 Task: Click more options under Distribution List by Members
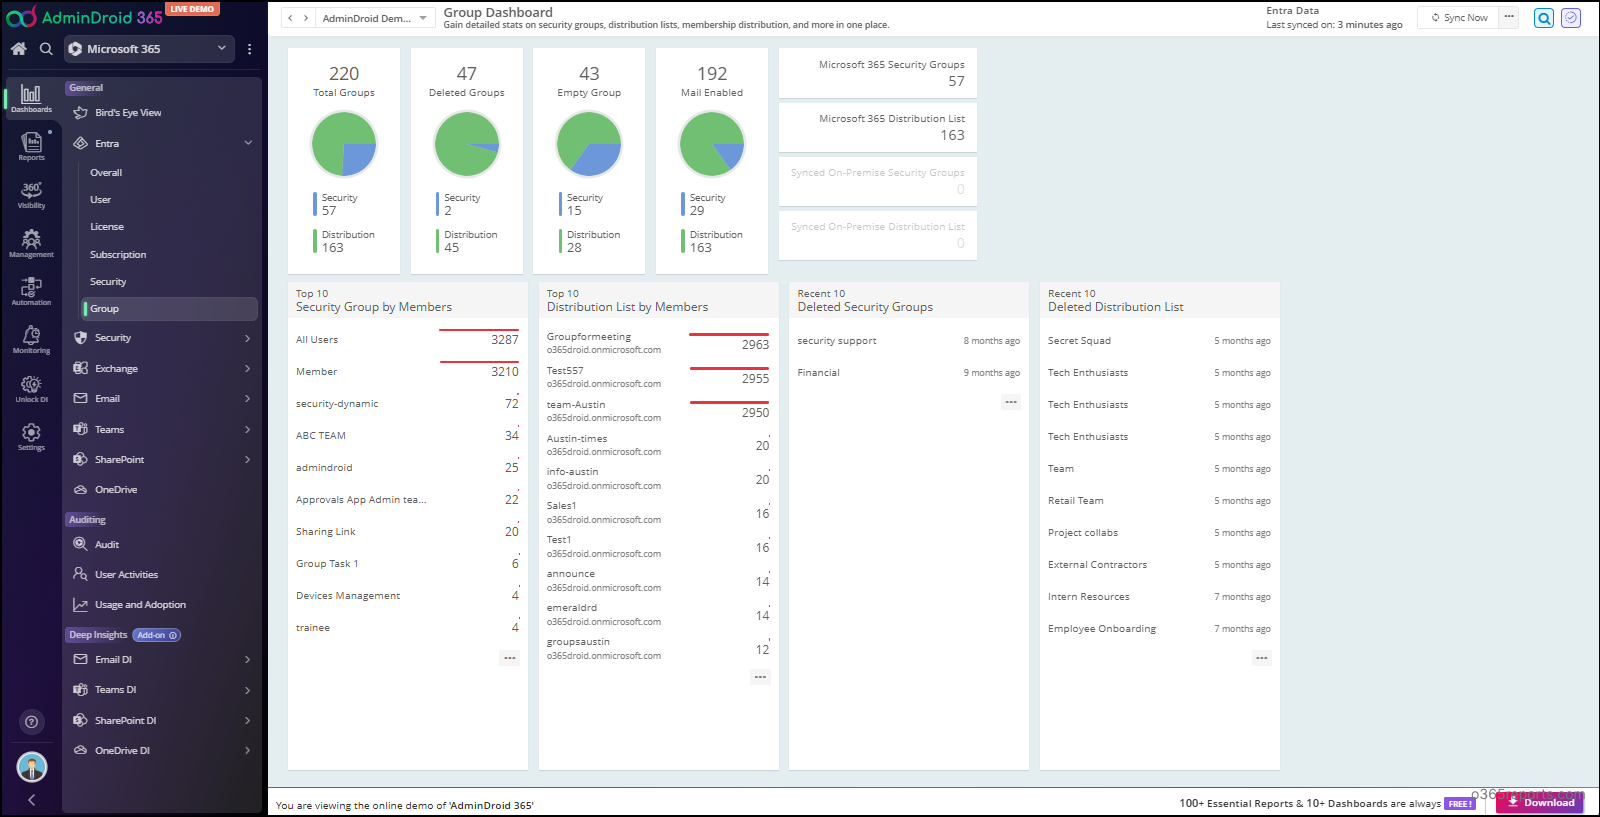[x=760, y=677]
